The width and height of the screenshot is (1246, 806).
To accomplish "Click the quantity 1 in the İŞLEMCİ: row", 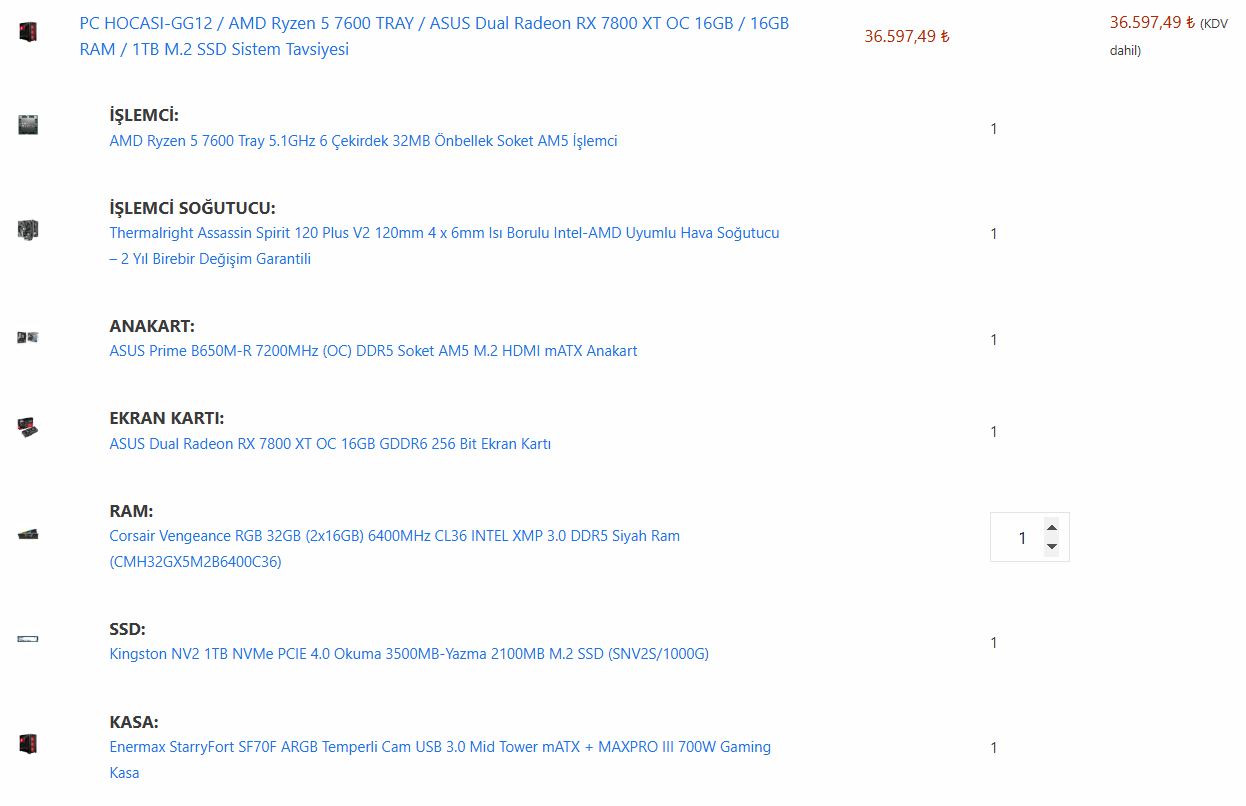I will [x=994, y=128].
